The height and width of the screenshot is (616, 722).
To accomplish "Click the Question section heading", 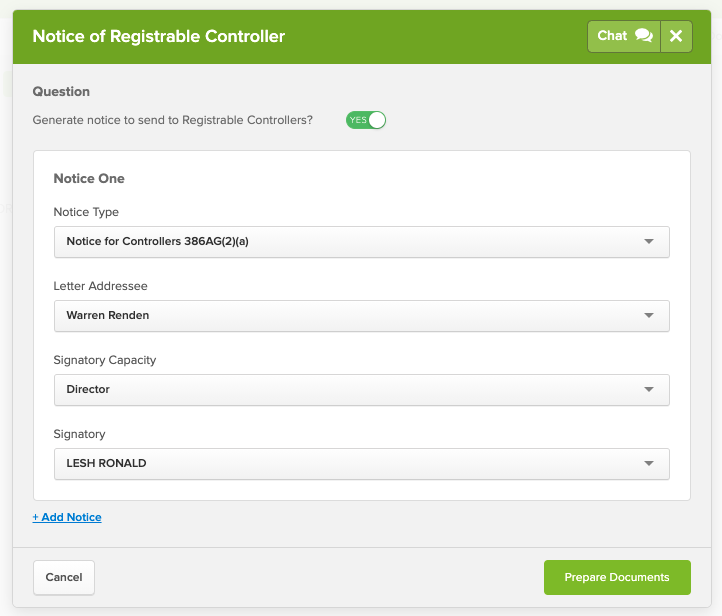I will [61, 91].
